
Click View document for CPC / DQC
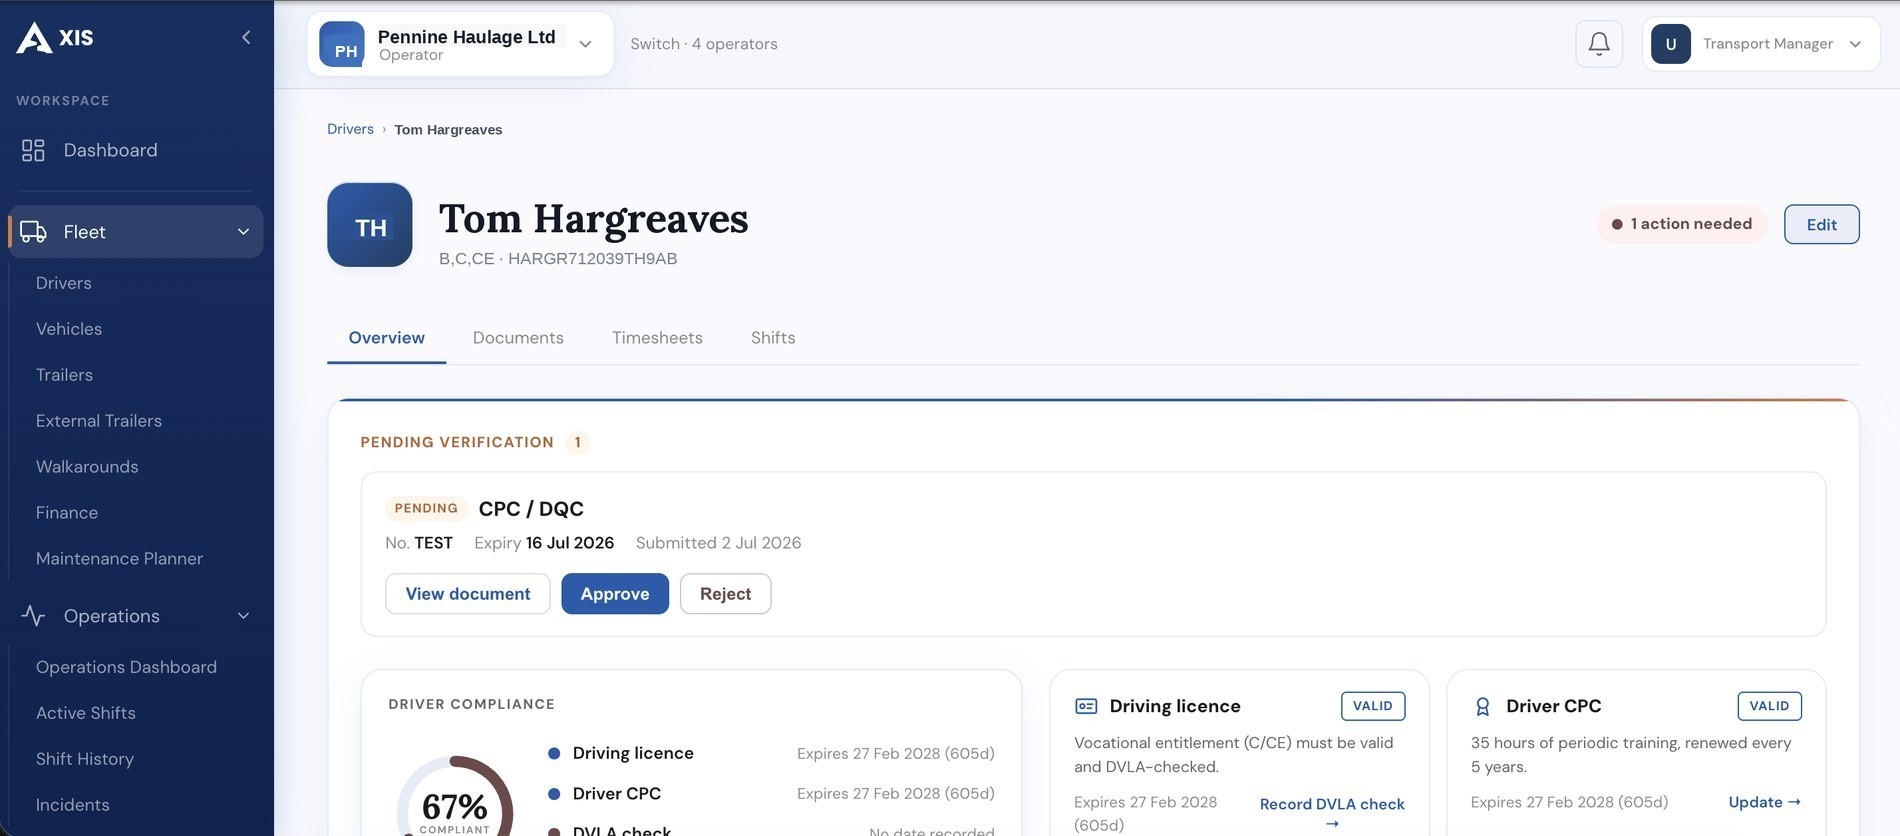[468, 594]
